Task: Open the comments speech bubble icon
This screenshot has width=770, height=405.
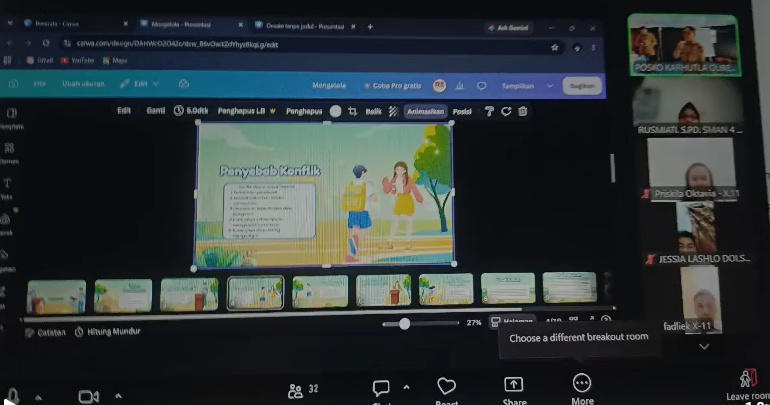Action: pos(482,85)
